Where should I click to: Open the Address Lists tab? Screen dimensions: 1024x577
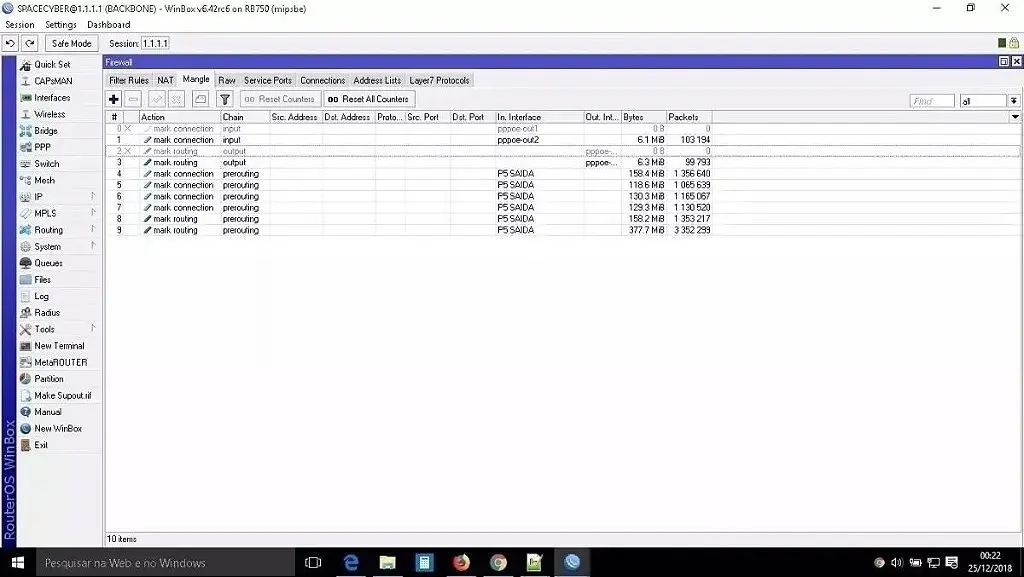point(377,80)
